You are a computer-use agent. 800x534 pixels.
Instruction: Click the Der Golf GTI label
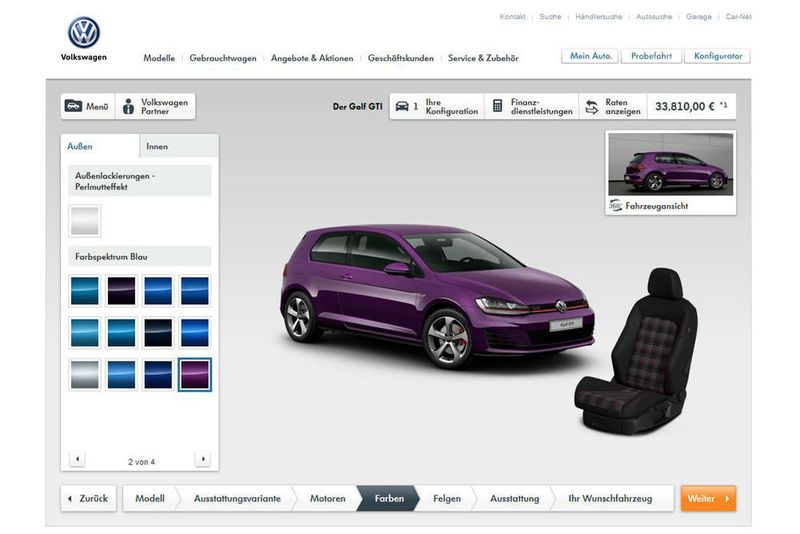tap(357, 107)
